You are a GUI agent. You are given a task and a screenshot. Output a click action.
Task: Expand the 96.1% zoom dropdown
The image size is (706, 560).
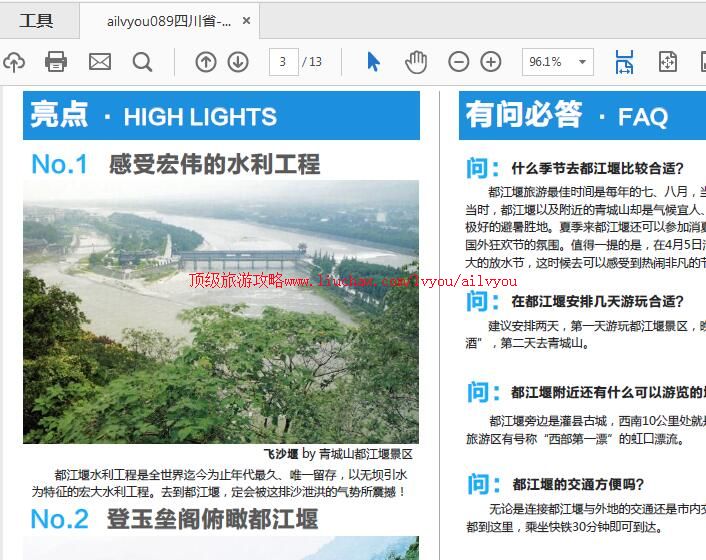(582, 62)
